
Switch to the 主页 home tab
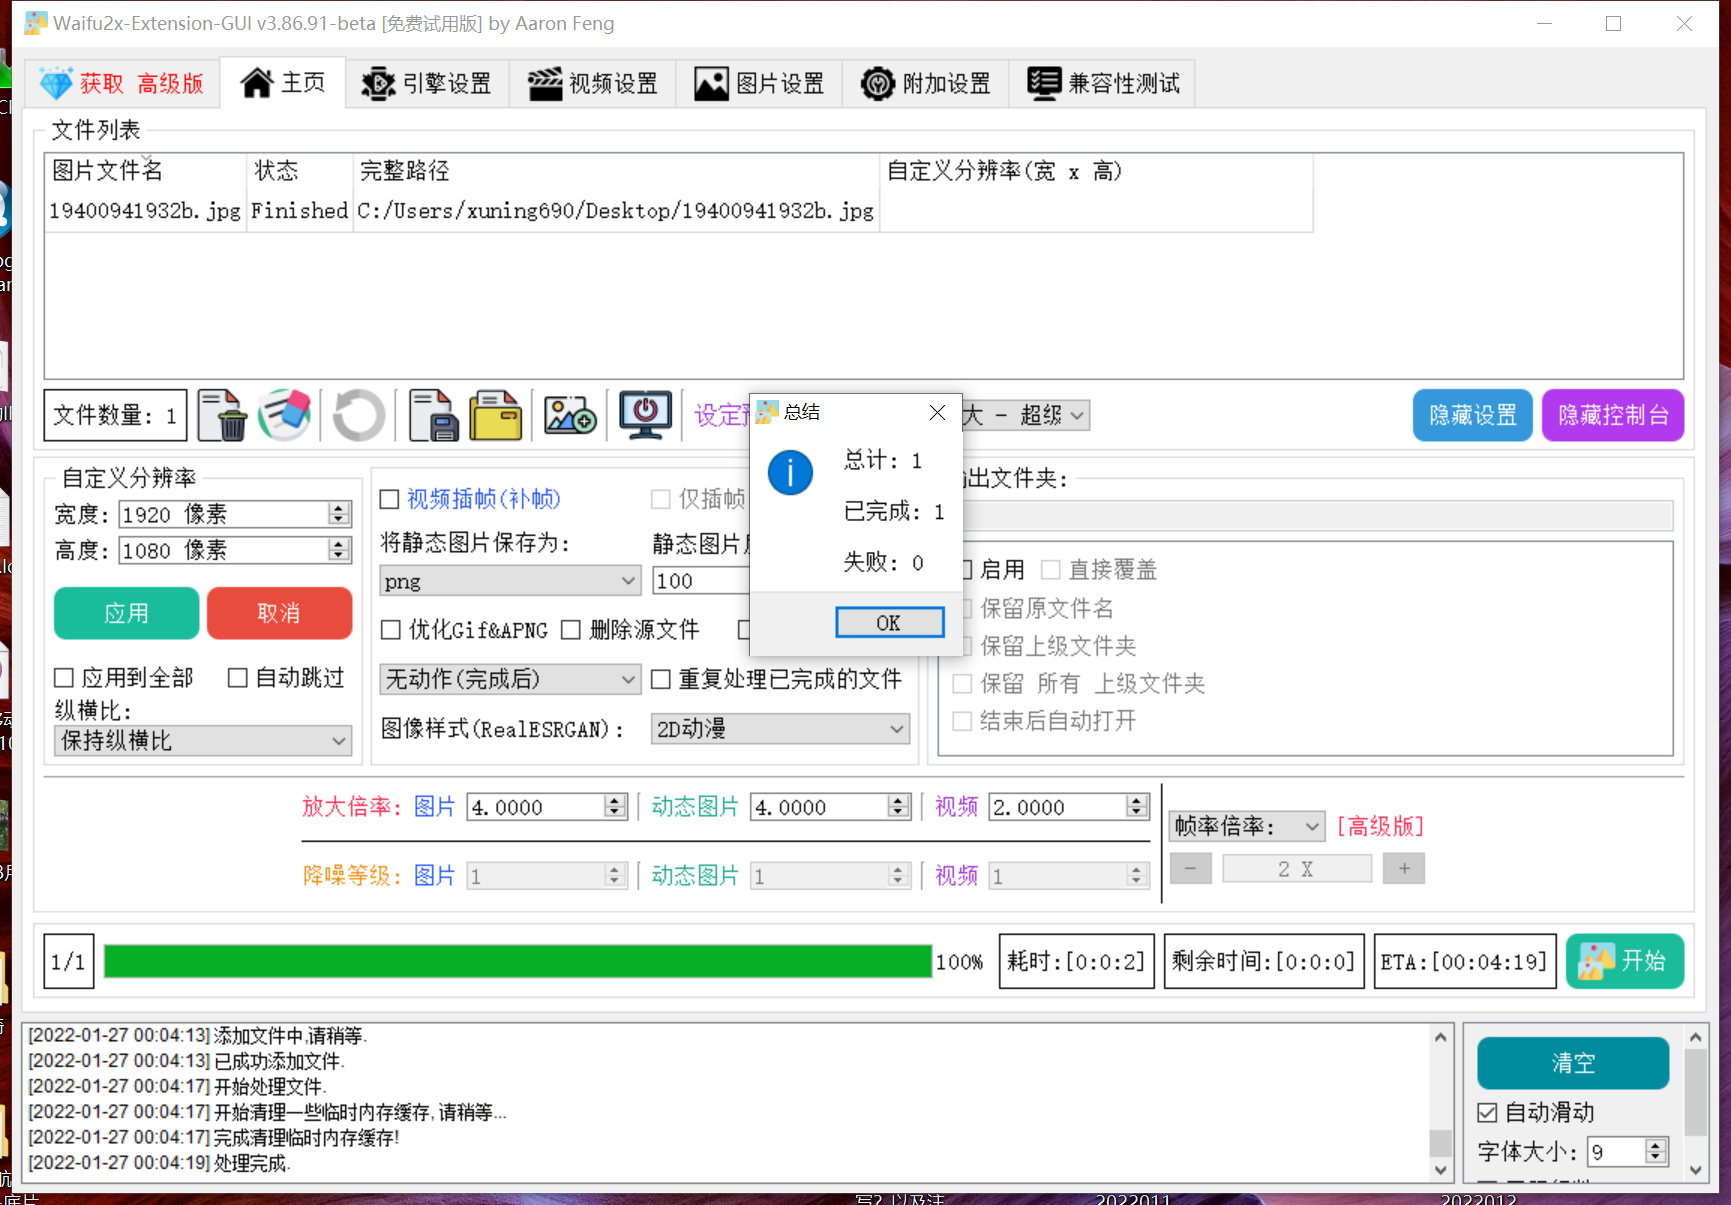[283, 82]
